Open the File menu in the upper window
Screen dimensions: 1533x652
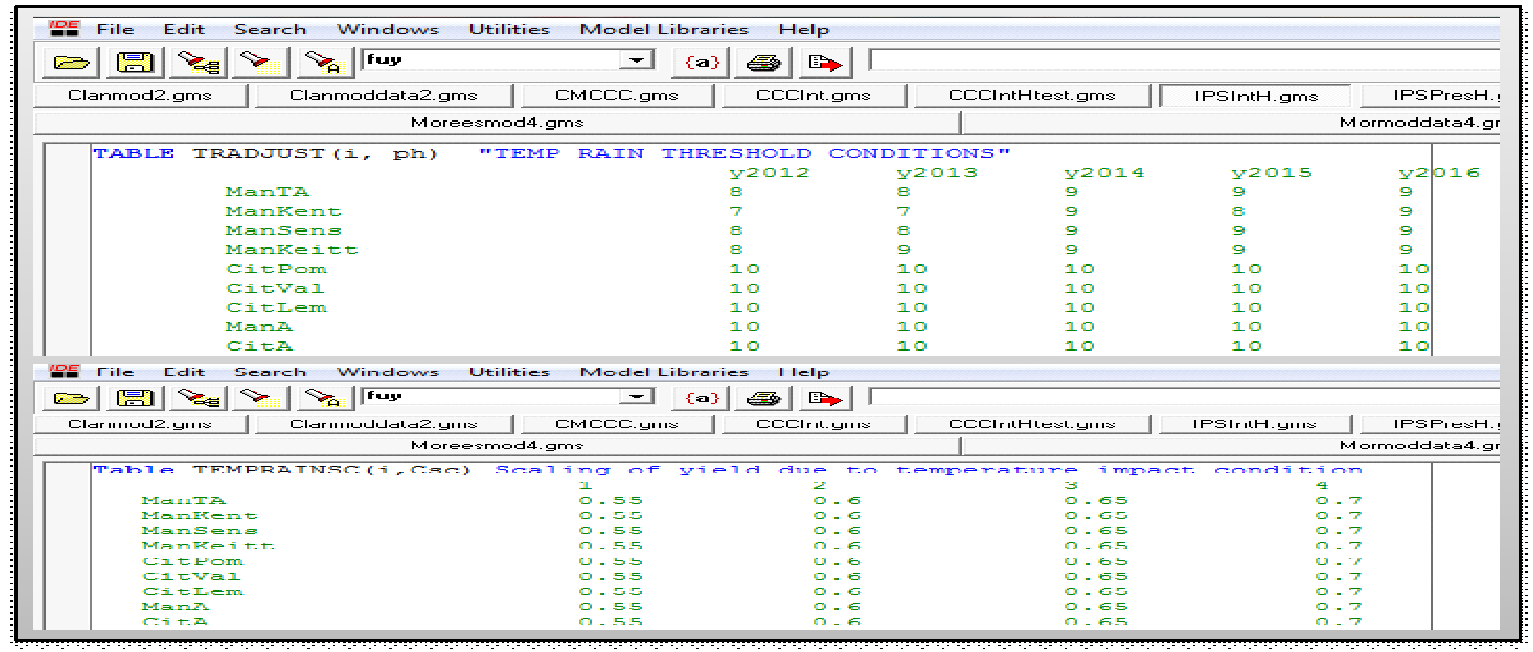[x=115, y=29]
